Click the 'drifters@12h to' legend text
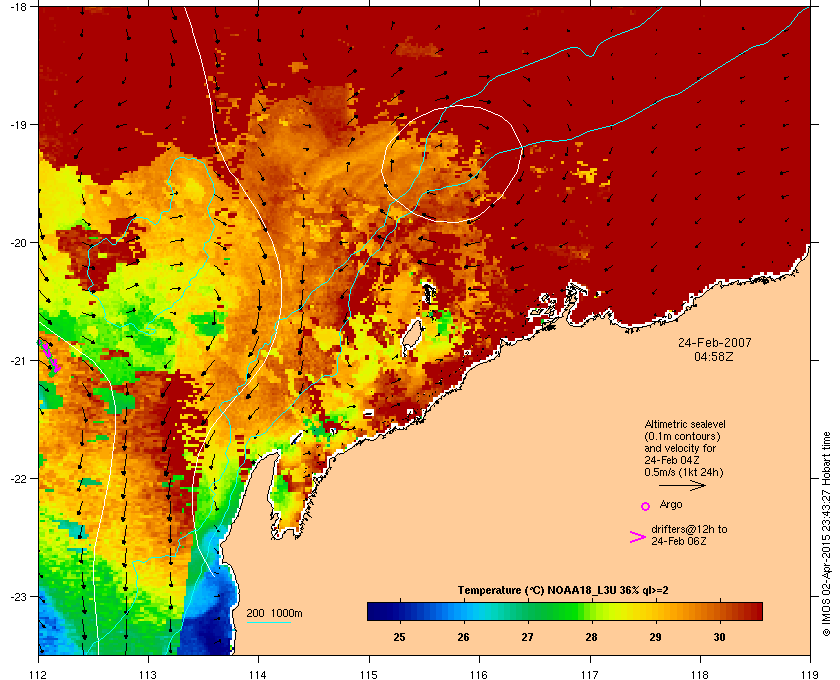This screenshot has width=840, height=680. 689,529
